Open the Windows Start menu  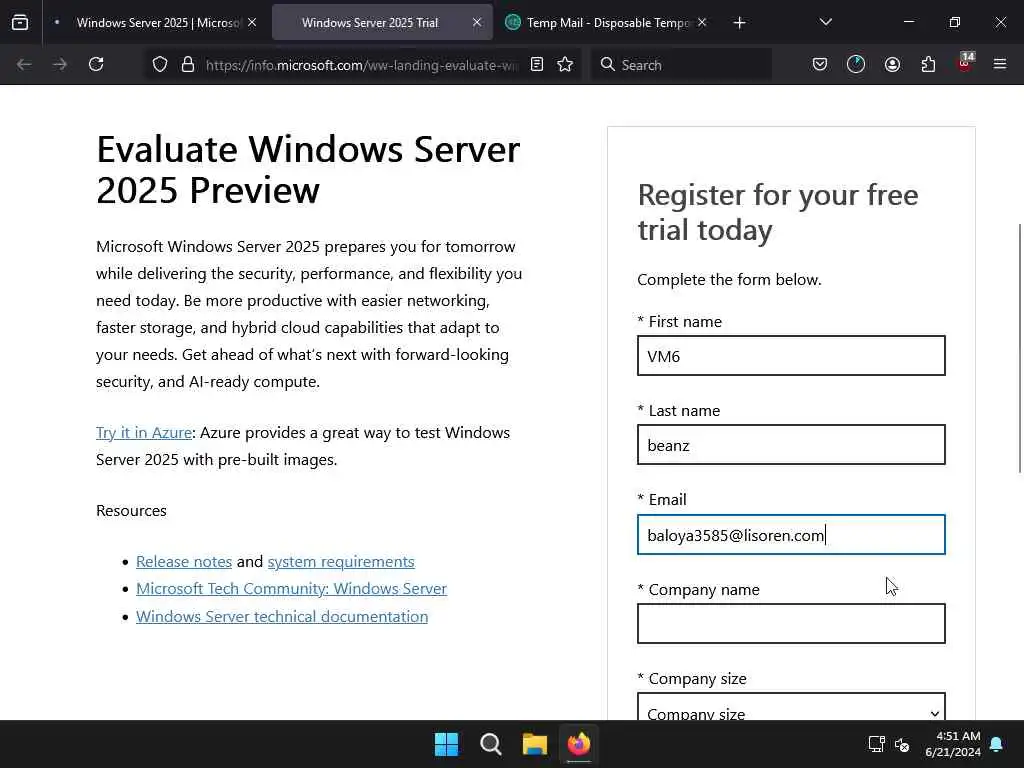coord(447,744)
